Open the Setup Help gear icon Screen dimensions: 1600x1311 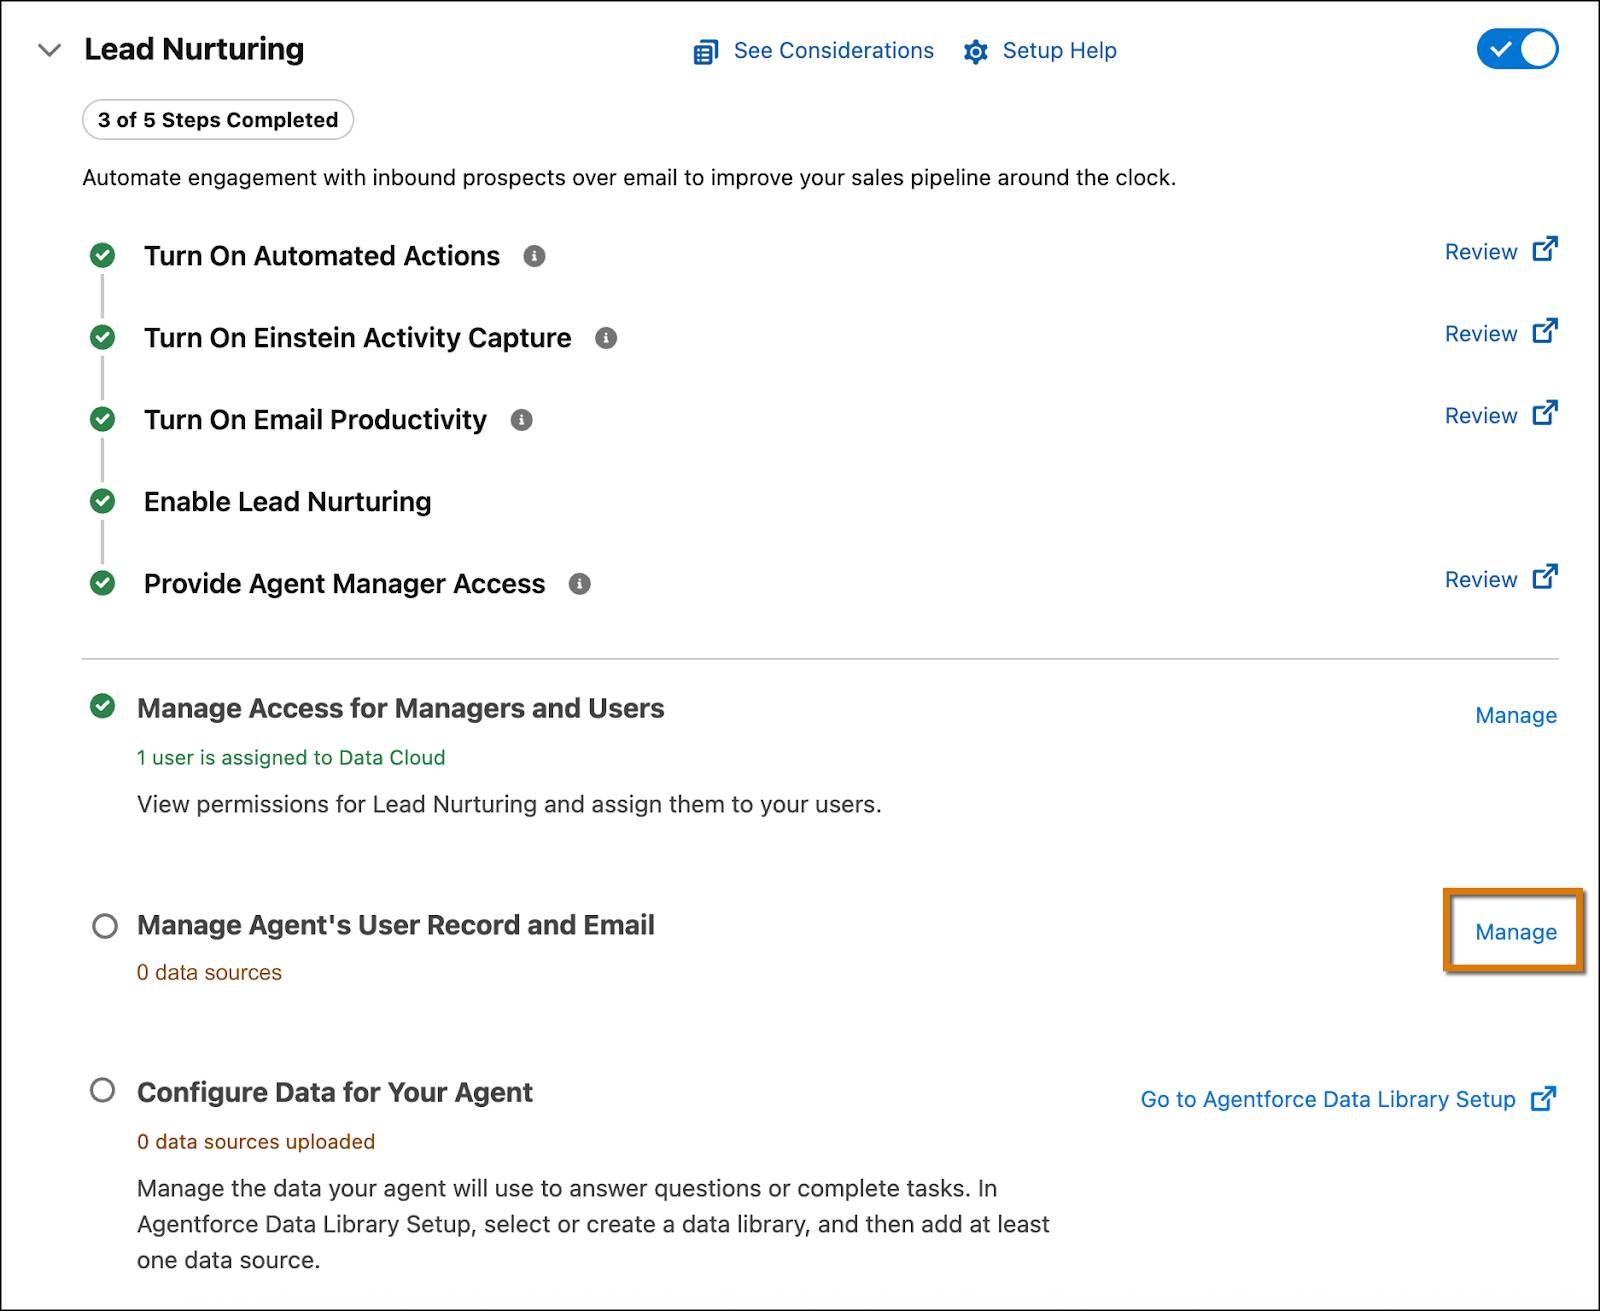pyautogui.click(x=975, y=51)
